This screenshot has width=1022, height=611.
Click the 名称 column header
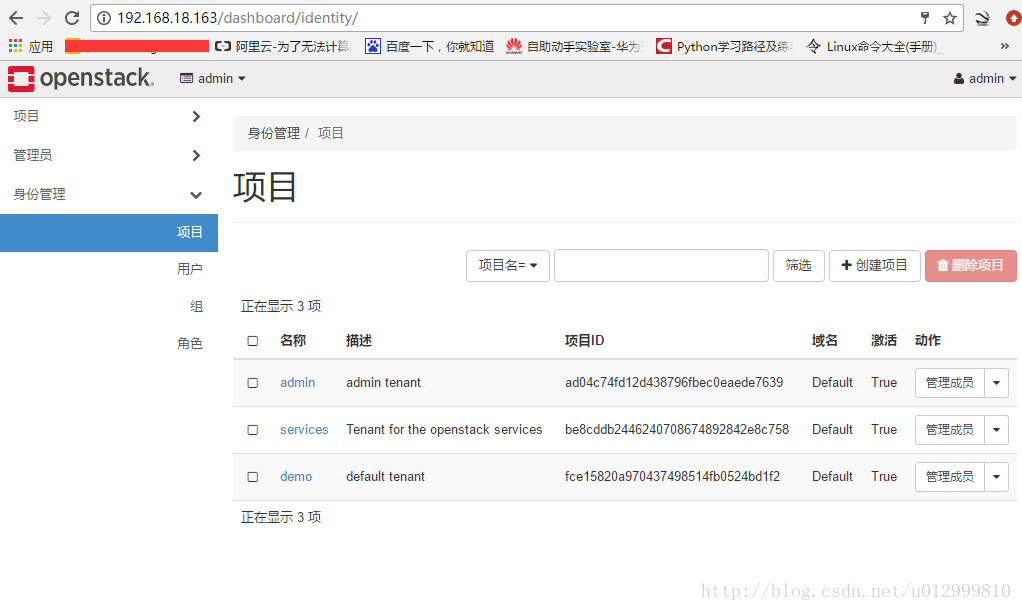(293, 340)
